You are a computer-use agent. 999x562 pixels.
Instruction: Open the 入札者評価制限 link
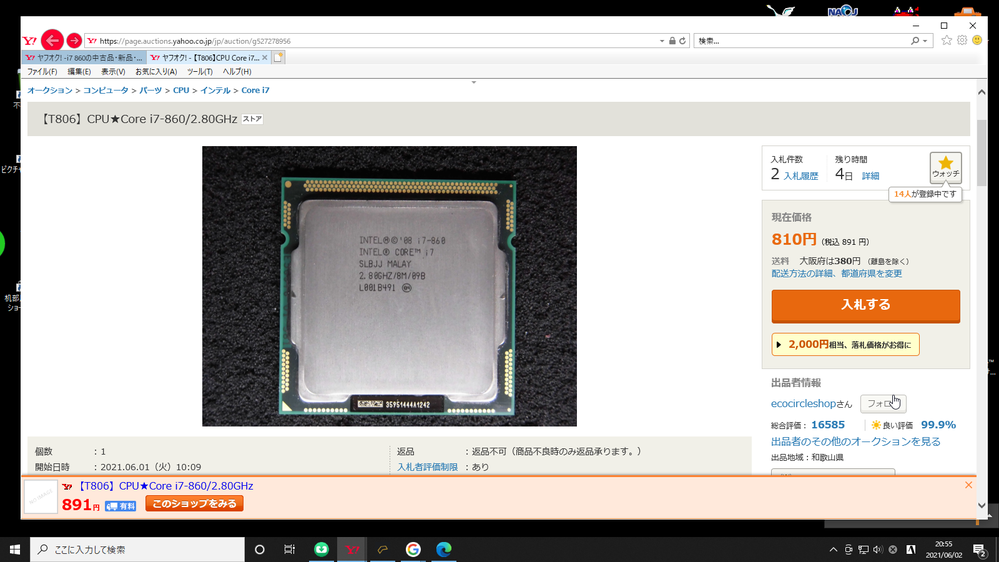click(x=428, y=467)
